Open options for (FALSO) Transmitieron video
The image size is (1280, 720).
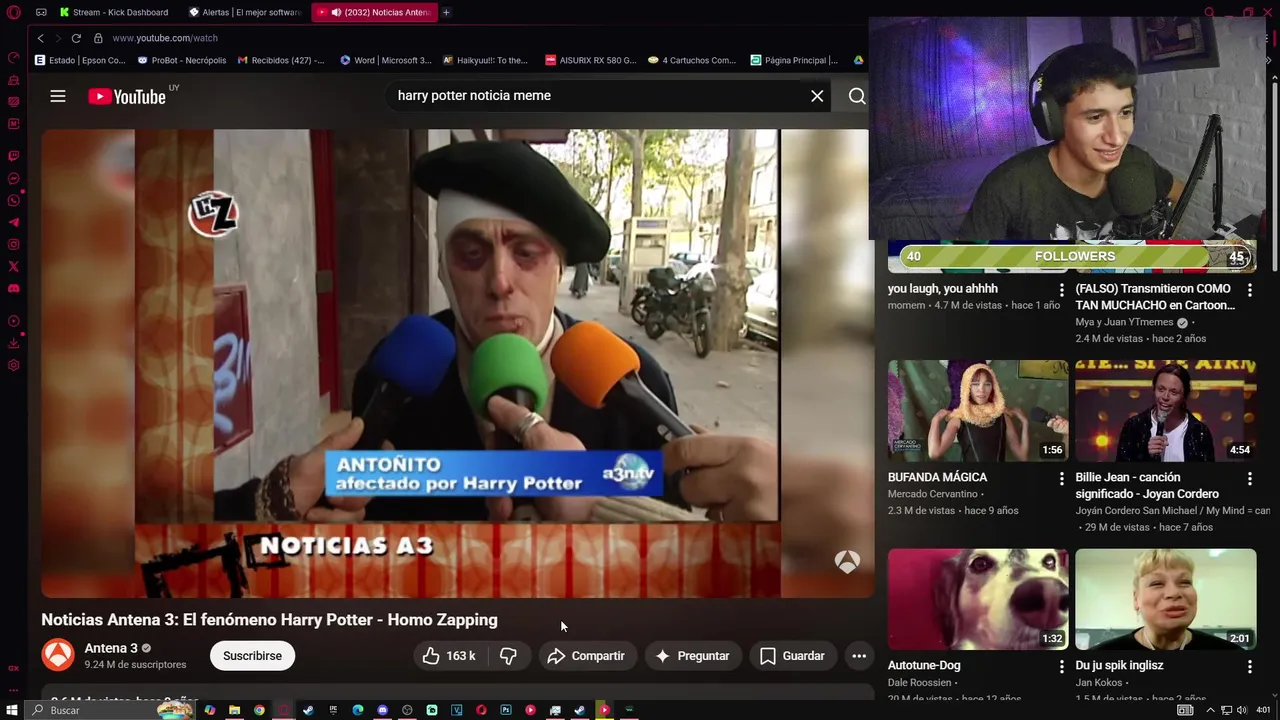click(1249, 289)
